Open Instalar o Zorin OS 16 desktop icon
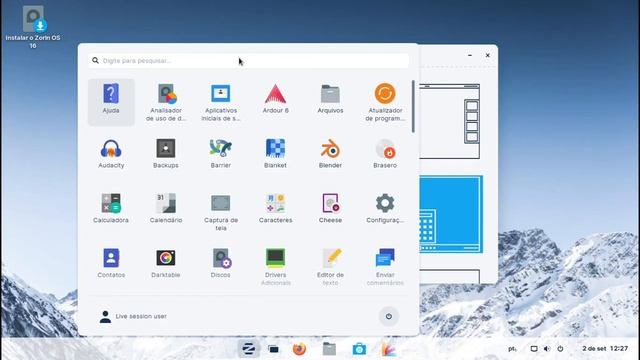Screen dimensions: 640x360 (33, 27)
